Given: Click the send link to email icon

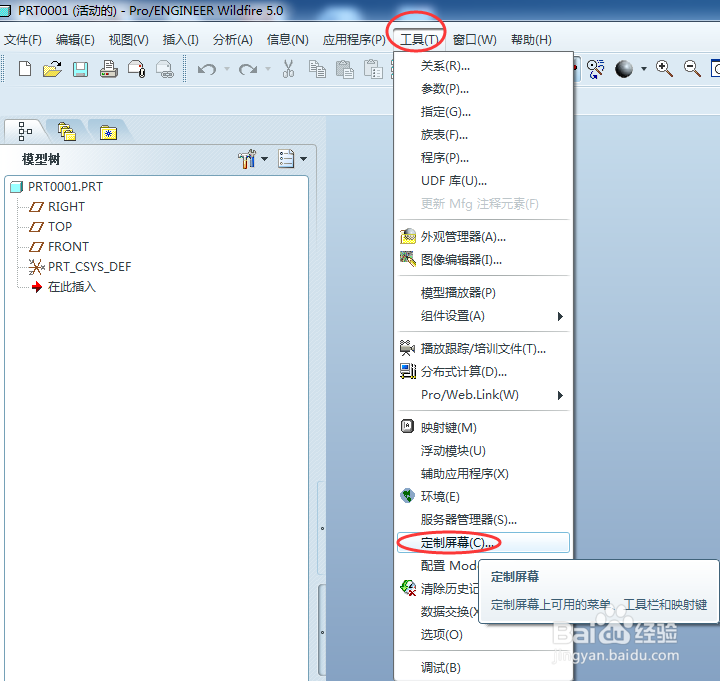Looking at the screenshot, I should click(164, 69).
